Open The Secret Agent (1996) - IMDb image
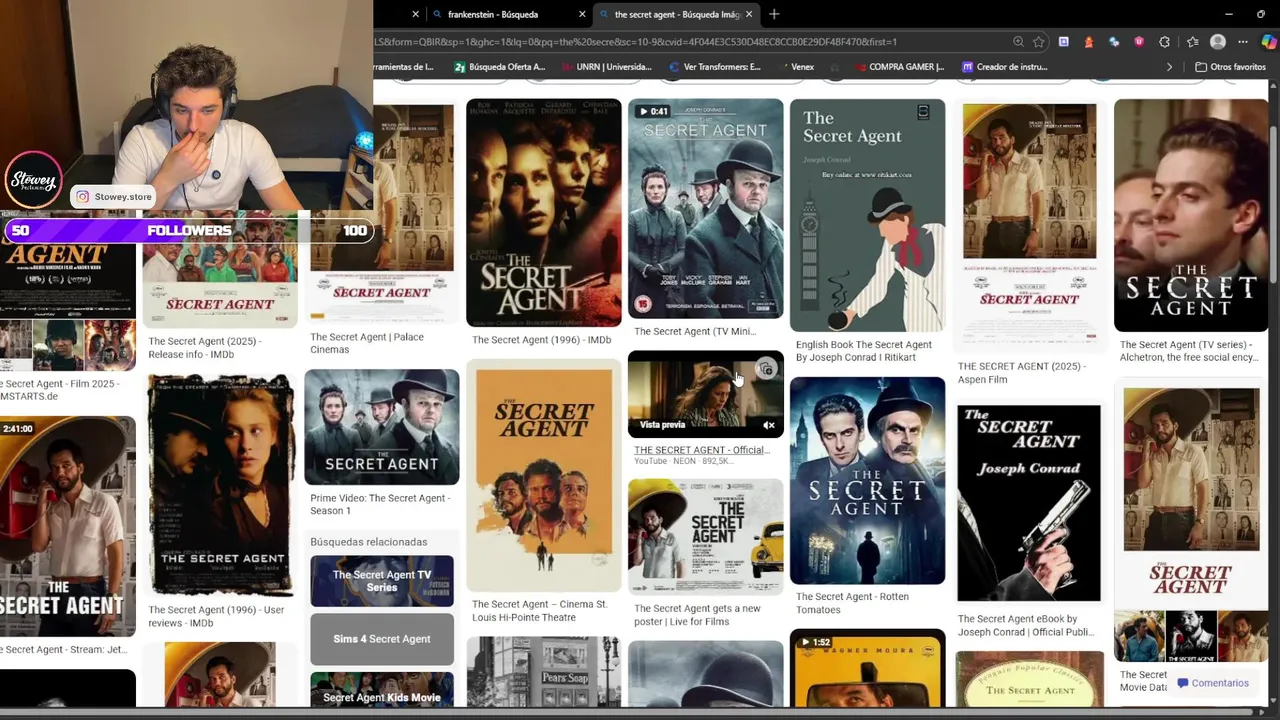Screen dimensions: 1280x720 coord(543,212)
